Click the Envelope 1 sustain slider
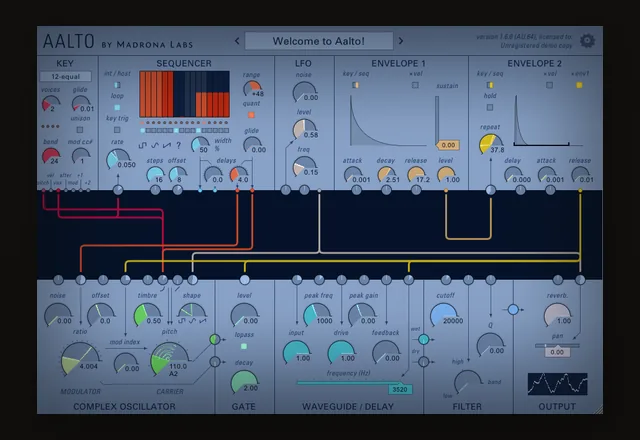Image resolution: width=640 pixels, height=440 pixels. coord(437,120)
